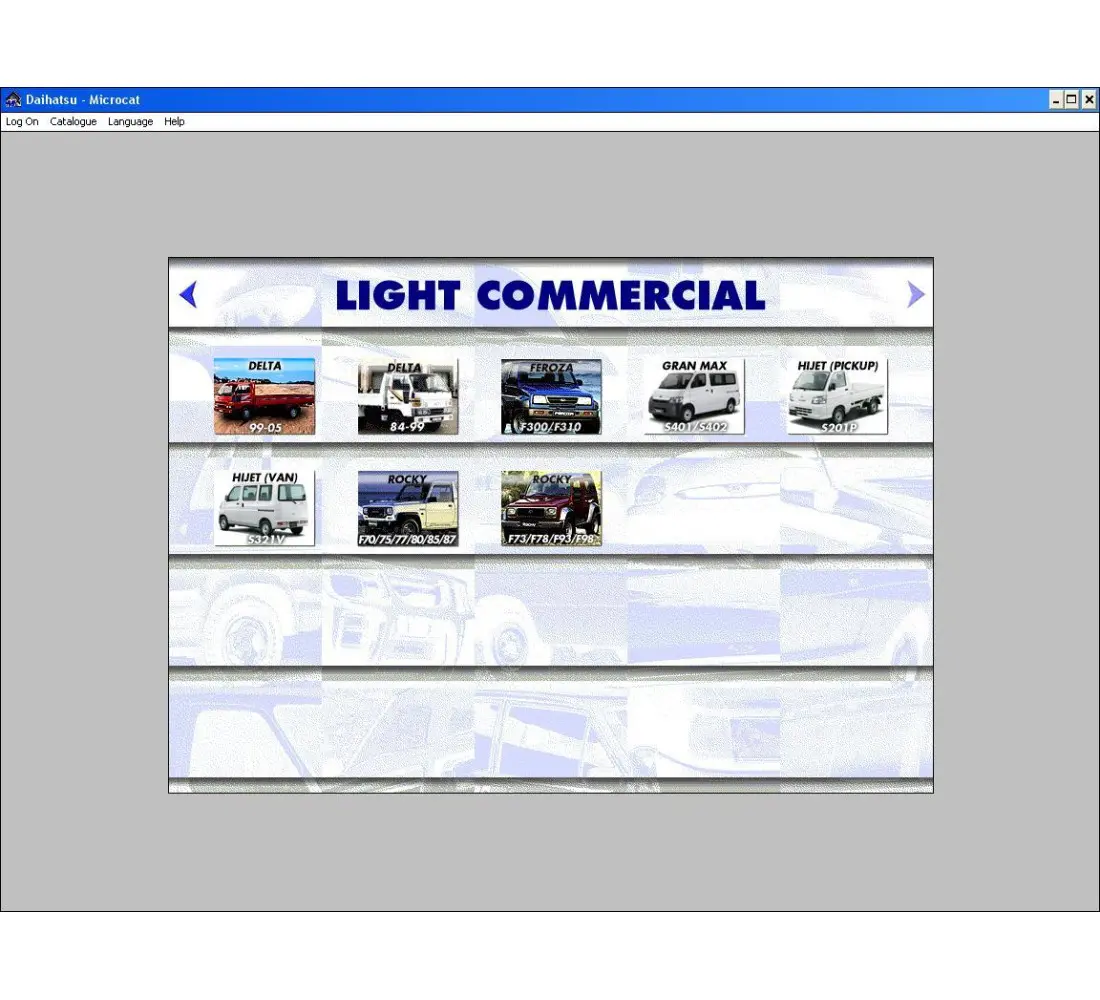Screen dimensions: 1100x1000
Task: Go to next vehicle category with right arrow
Action: coord(915,295)
